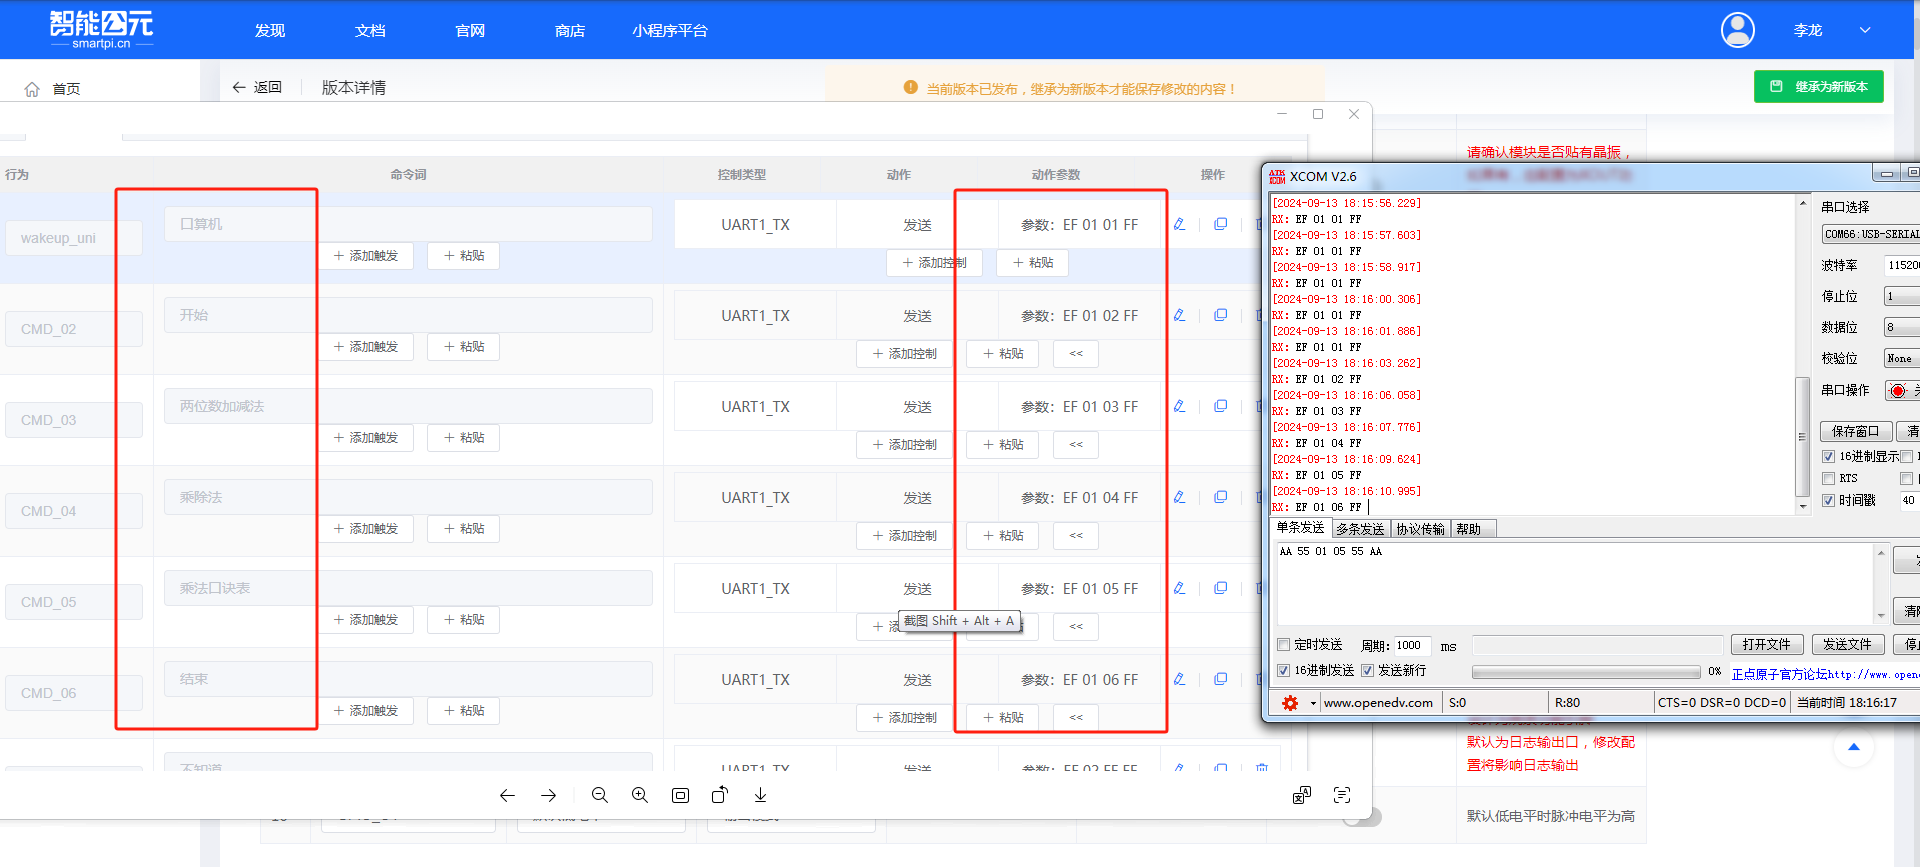Click the text recognition icon in the viewer toolbar
The image size is (1920, 867).
click(x=1342, y=795)
